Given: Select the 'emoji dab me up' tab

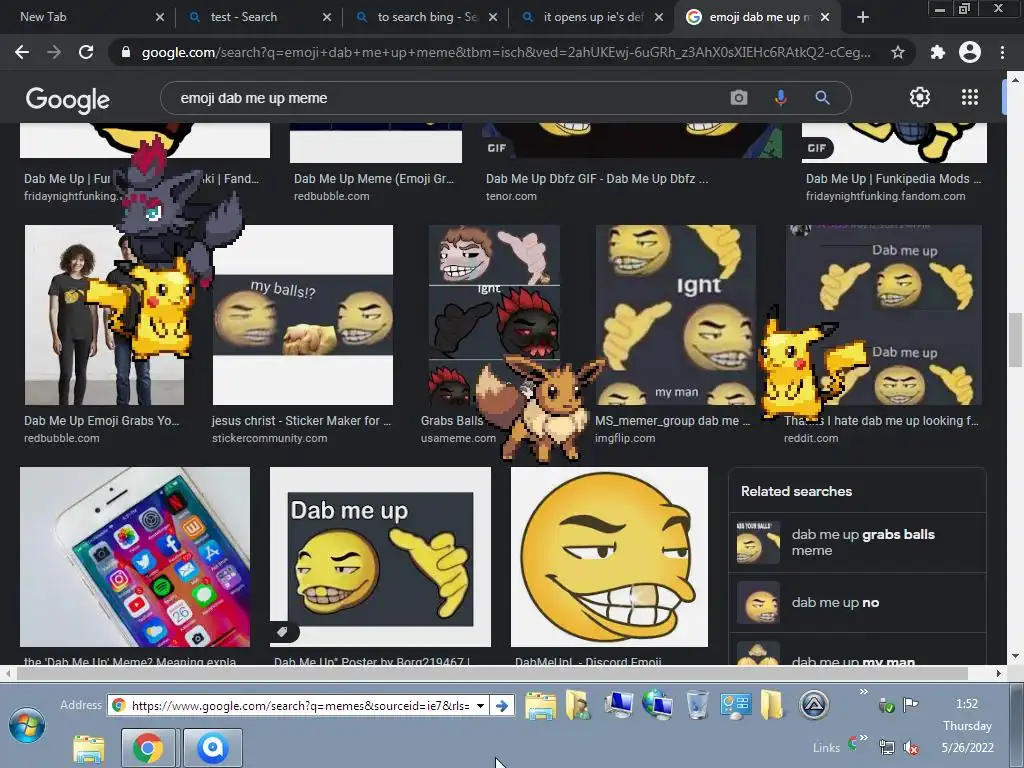Looking at the screenshot, I should tap(760, 17).
